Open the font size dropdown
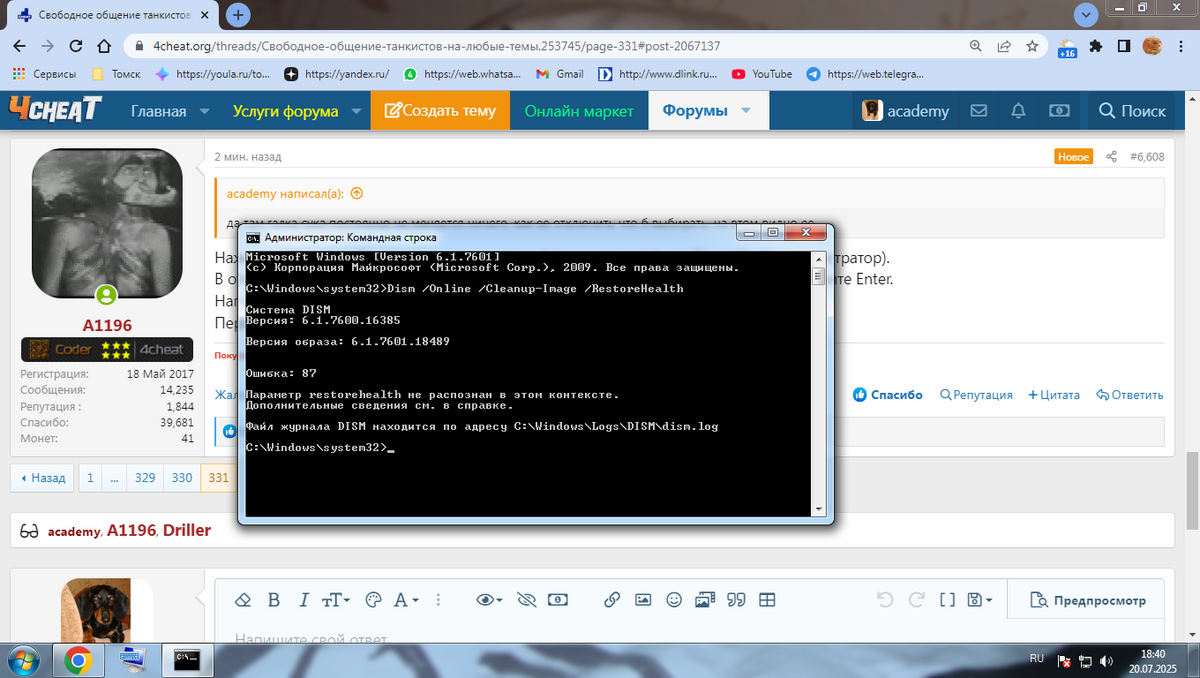The image size is (1200, 678). 335,600
